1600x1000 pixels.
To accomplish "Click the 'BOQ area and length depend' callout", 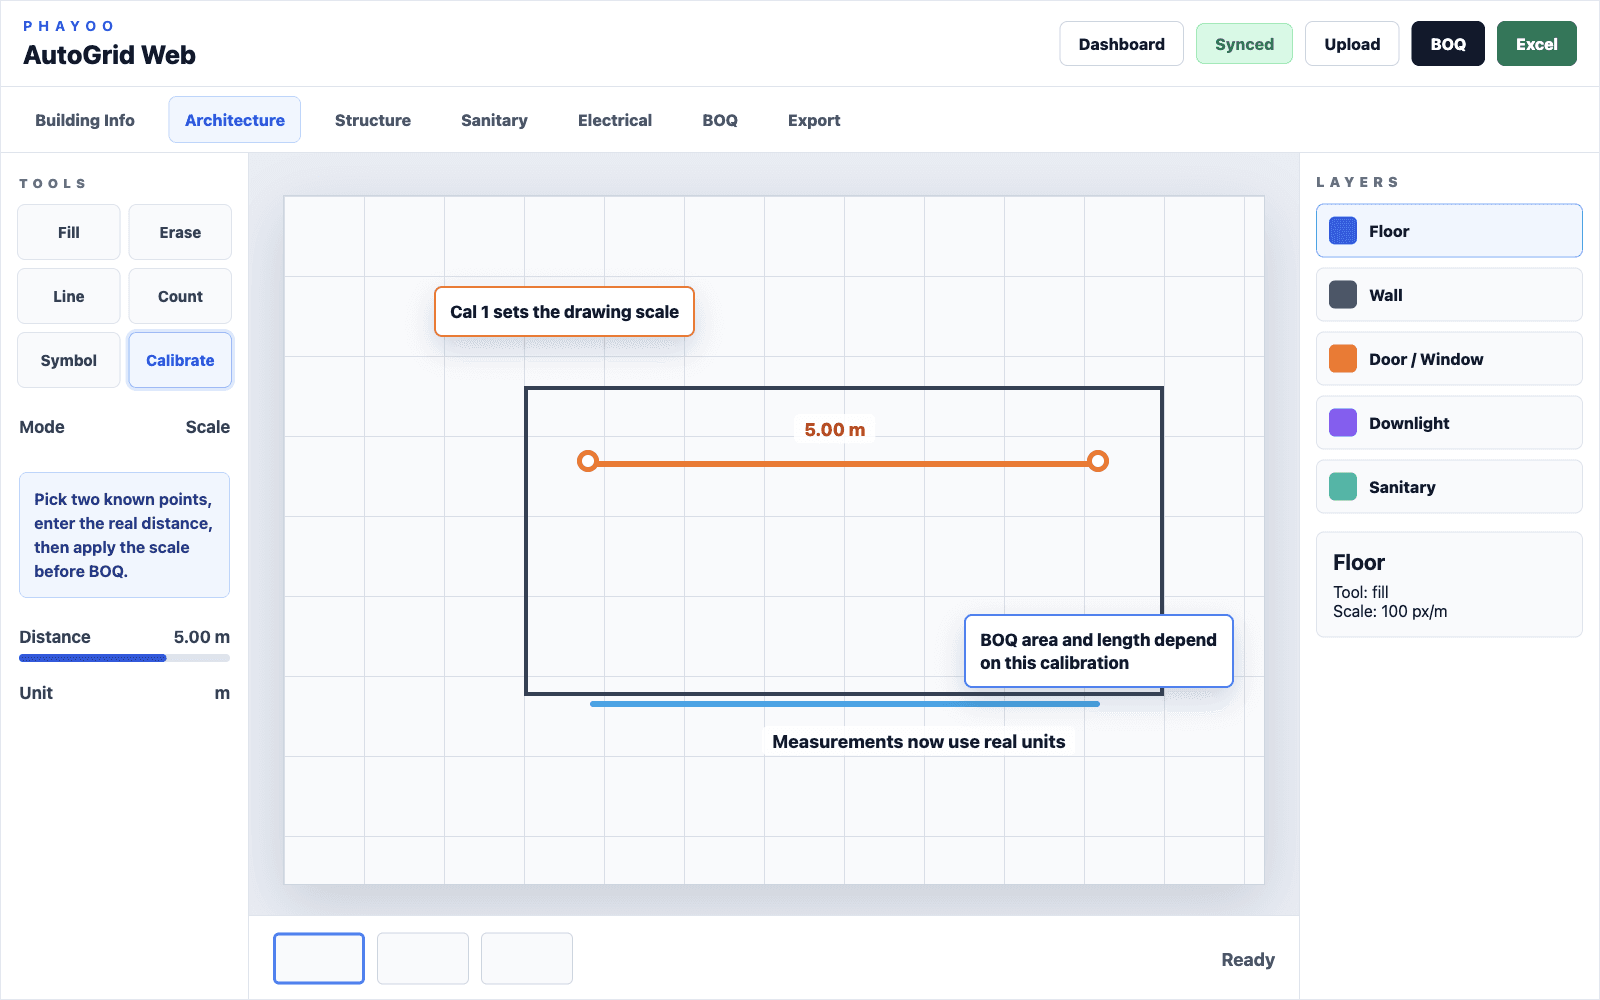I will point(1098,651).
